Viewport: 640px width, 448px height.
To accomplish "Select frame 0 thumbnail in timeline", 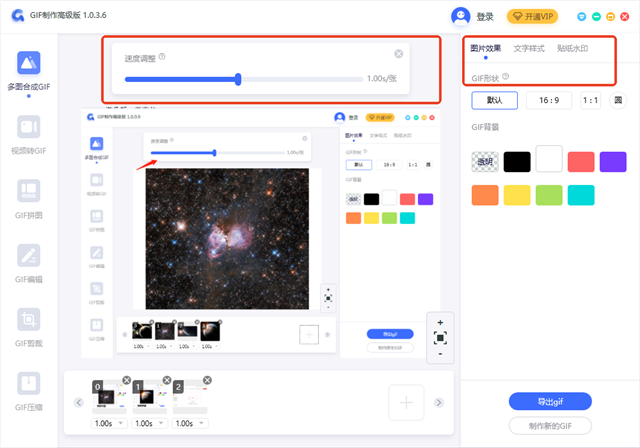I will (x=109, y=397).
